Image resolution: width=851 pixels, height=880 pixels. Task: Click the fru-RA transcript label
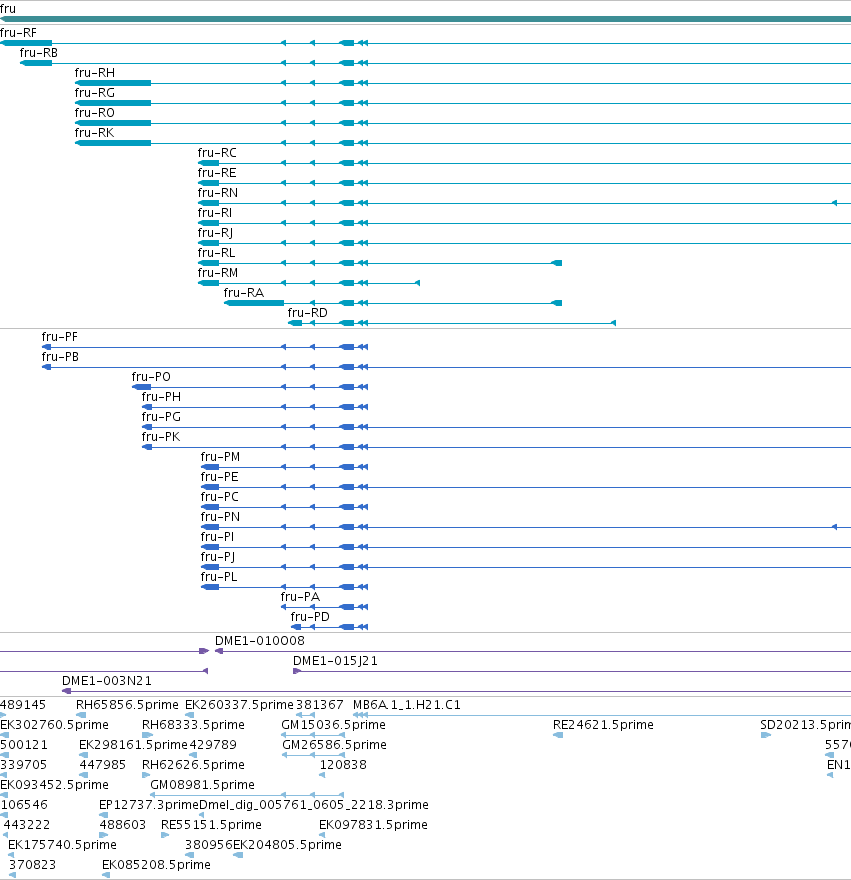244,293
